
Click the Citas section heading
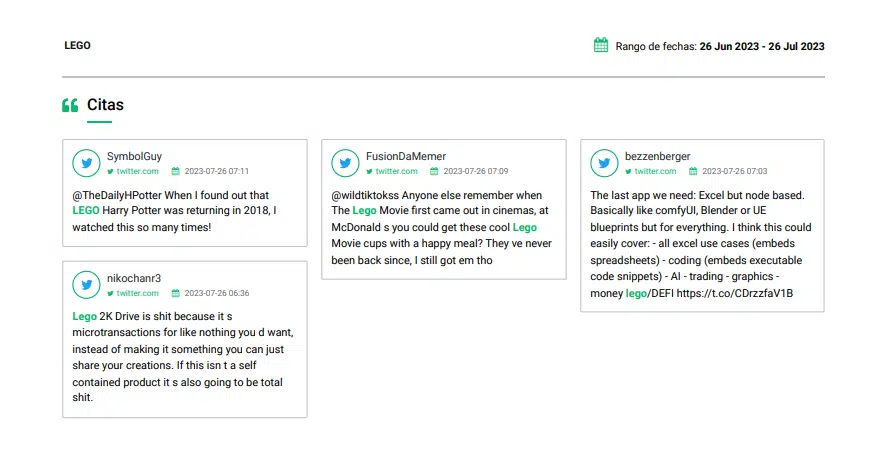105,105
